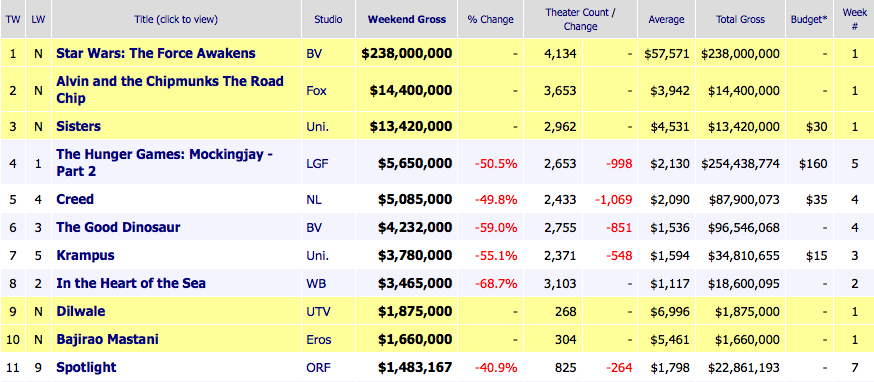This screenshot has width=874, height=382.
Task: Select the Krampus title link
Action: click(x=85, y=255)
